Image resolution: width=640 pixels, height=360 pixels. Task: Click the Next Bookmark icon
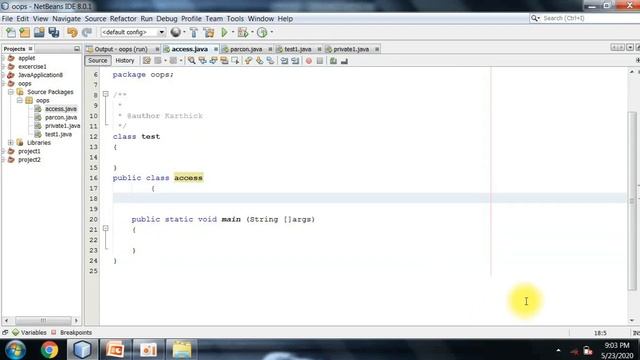click(x=259, y=61)
